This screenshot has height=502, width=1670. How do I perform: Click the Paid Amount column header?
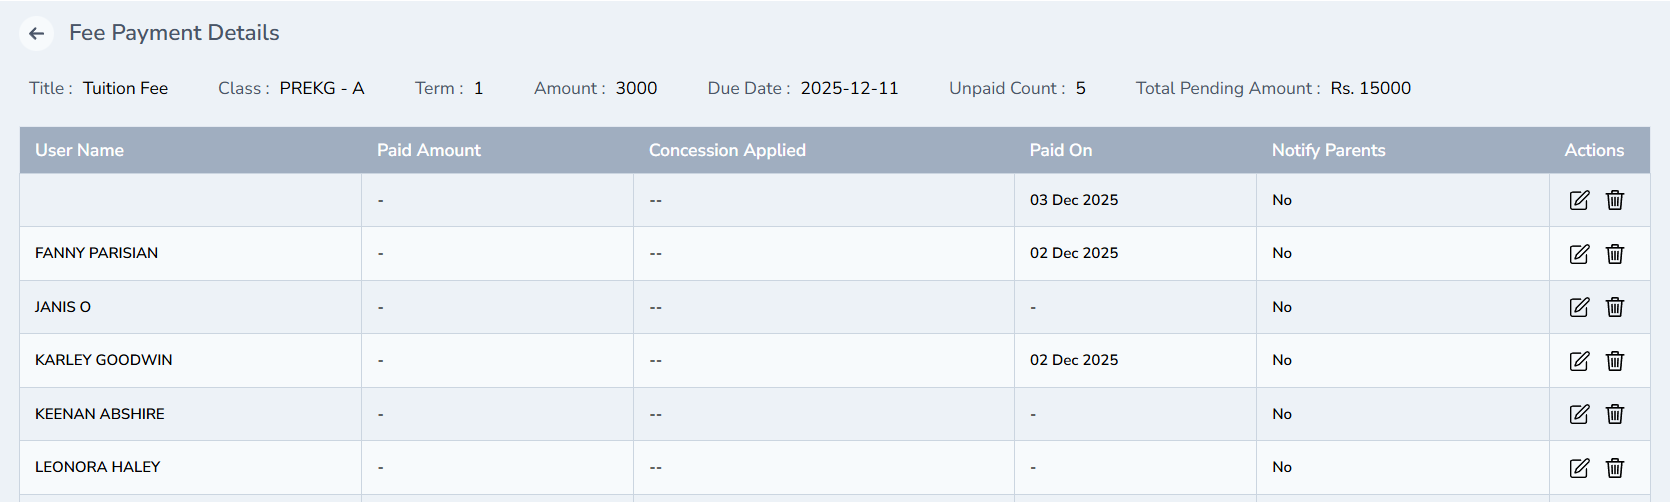[x=429, y=150]
